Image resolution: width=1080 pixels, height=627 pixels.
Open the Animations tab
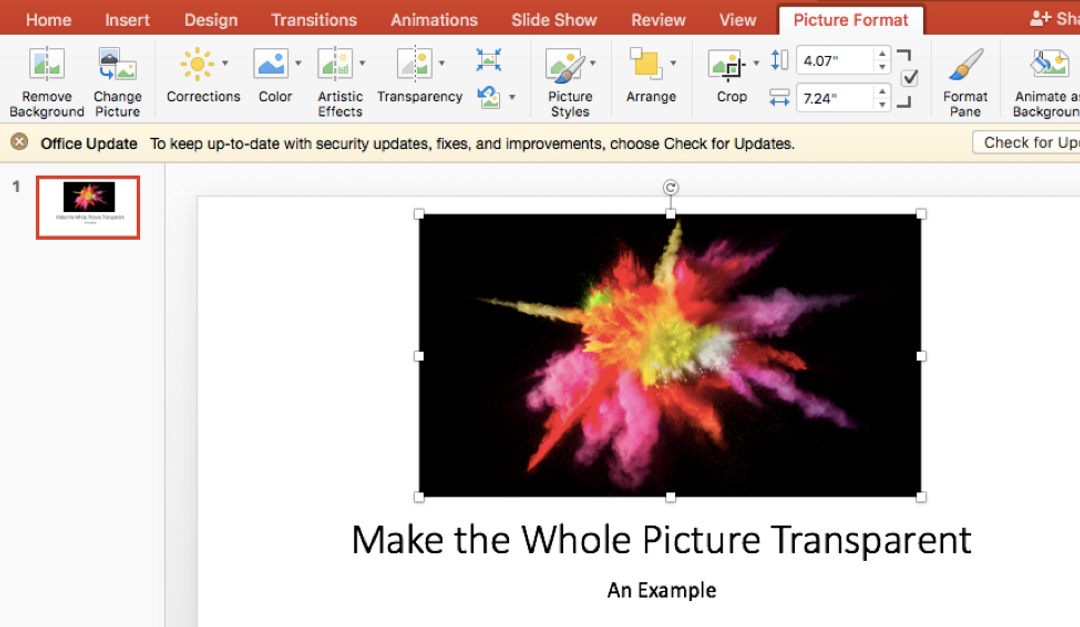(433, 18)
